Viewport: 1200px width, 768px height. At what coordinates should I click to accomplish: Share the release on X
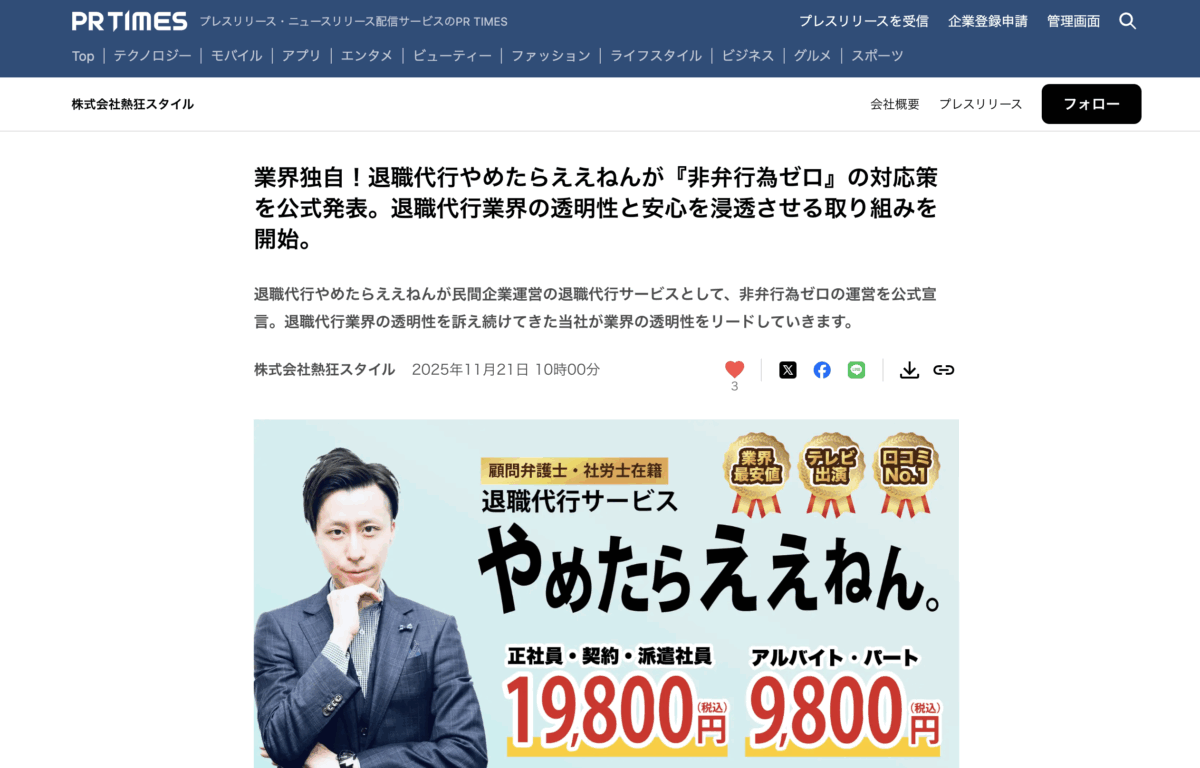tap(788, 370)
